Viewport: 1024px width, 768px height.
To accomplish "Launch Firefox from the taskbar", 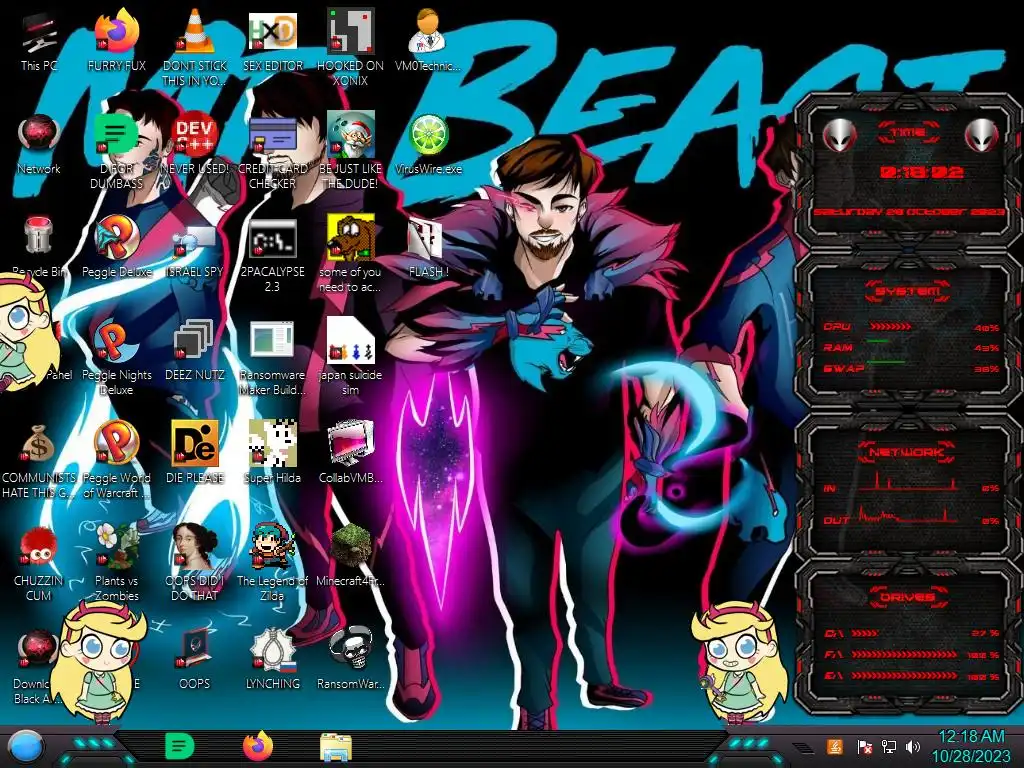I will (x=257, y=746).
